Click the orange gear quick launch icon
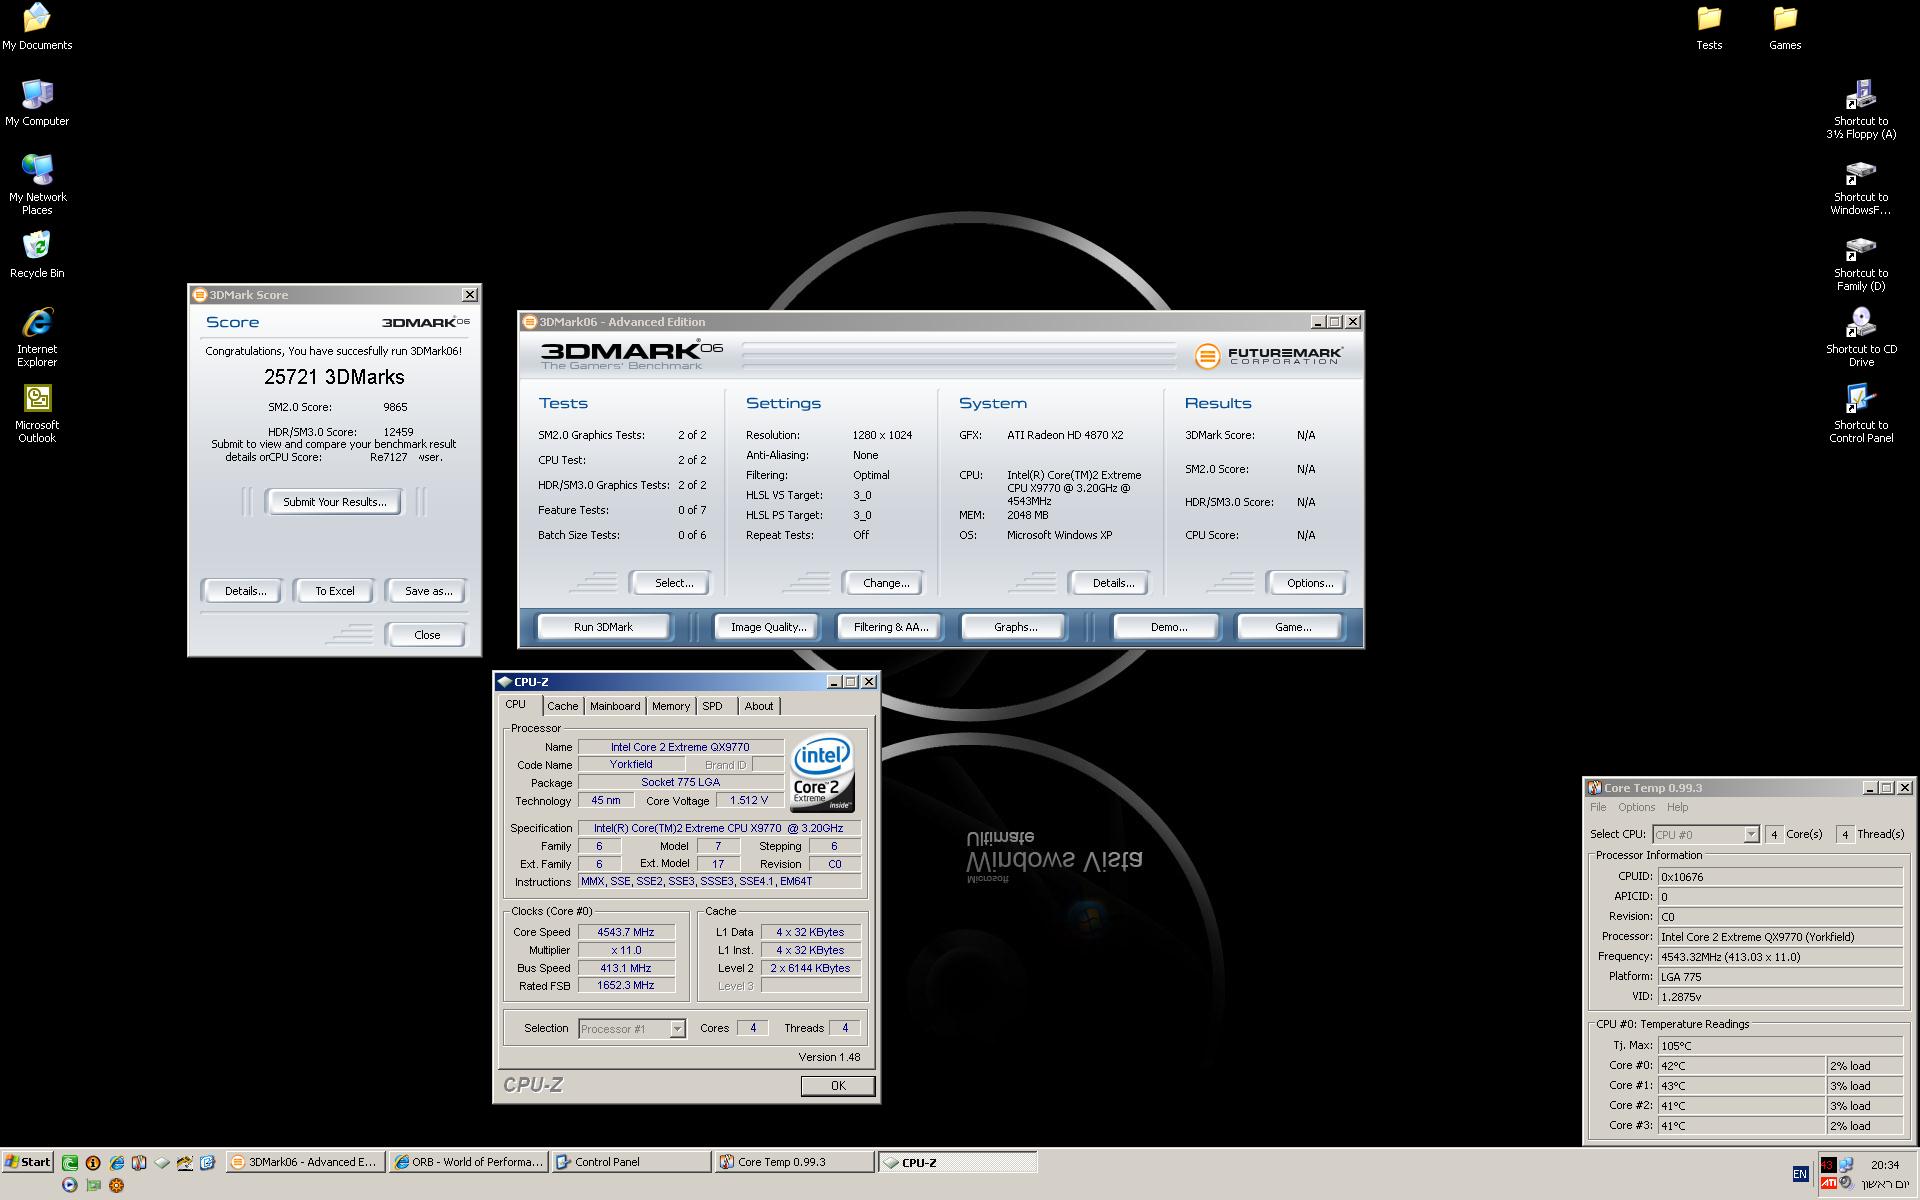1920x1200 pixels. click(x=116, y=1185)
